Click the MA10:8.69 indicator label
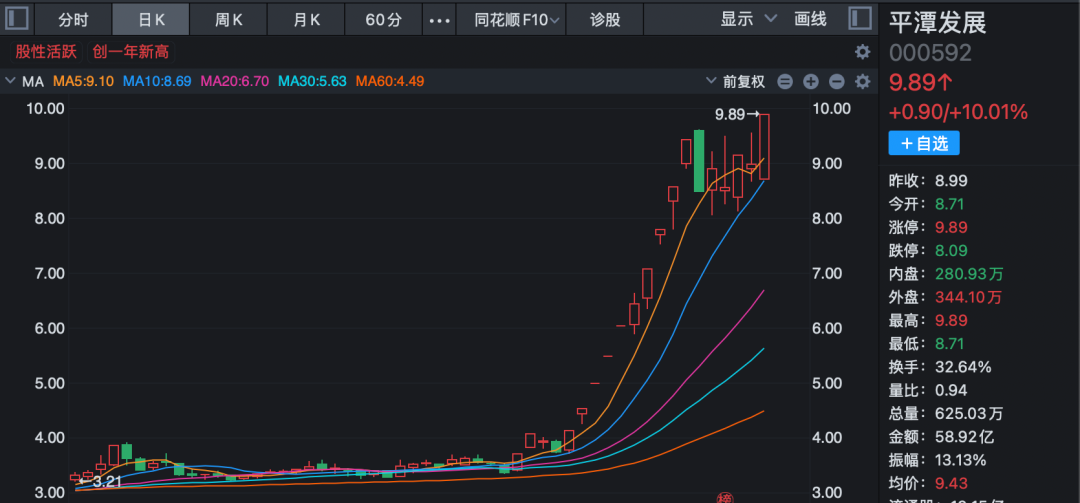 coord(157,82)
